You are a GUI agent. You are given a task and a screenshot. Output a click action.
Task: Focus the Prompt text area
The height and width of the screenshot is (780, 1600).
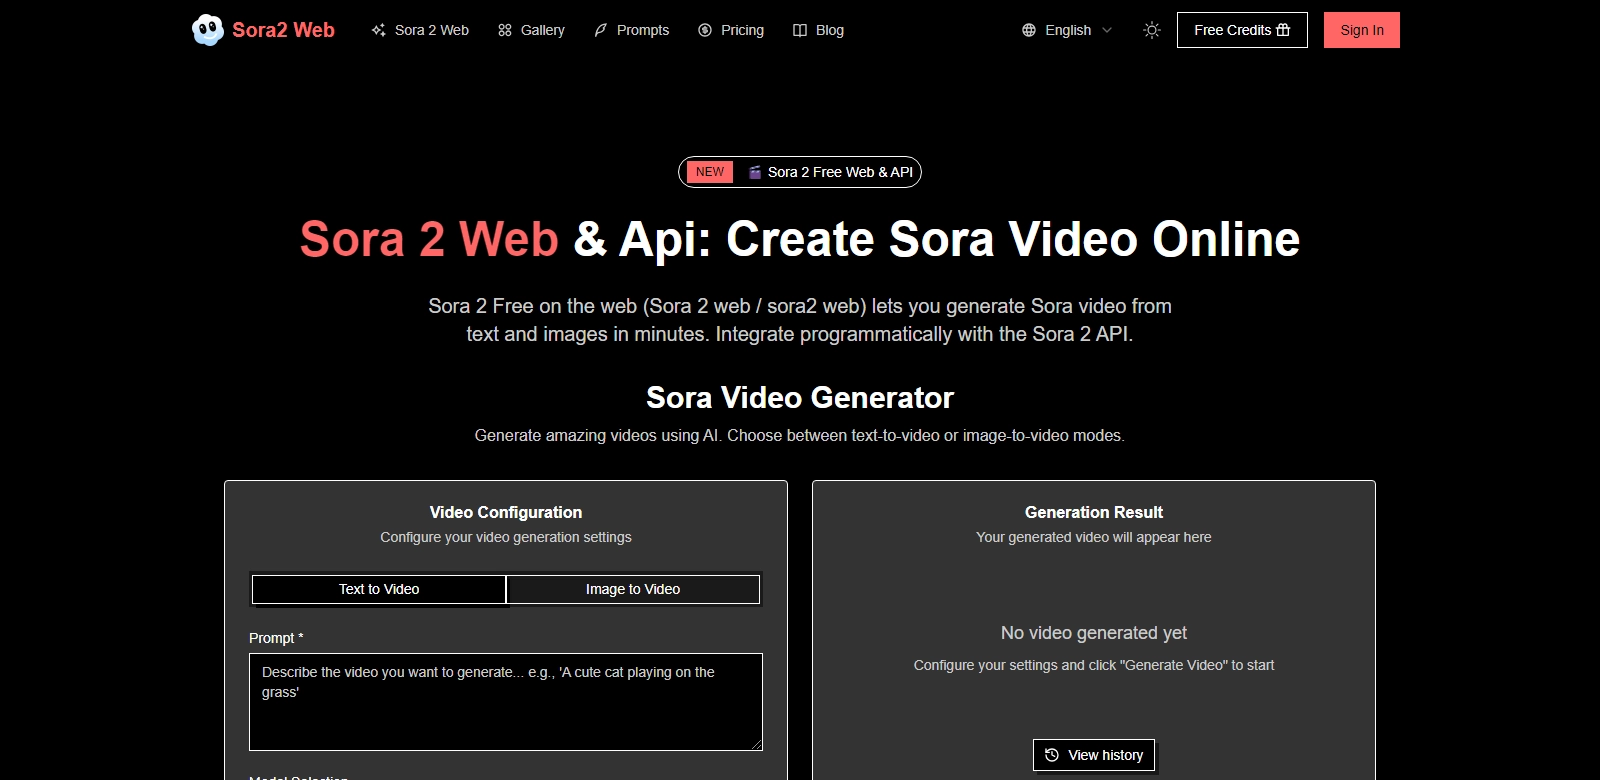[x=506, y=702]
